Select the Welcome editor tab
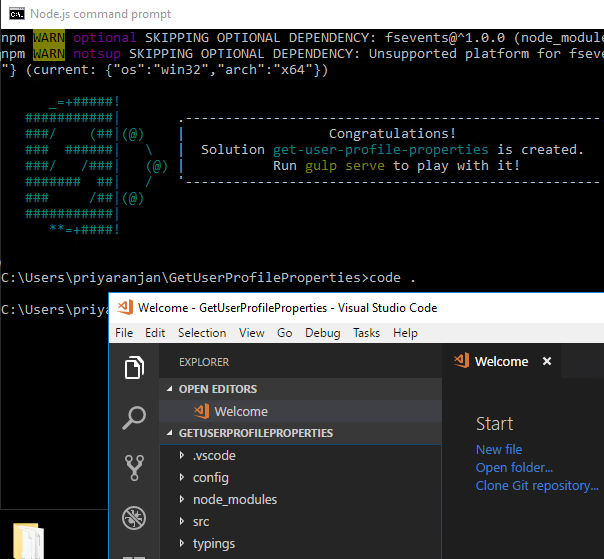This screenshot has height=559, width=604. tap(502, 361)
